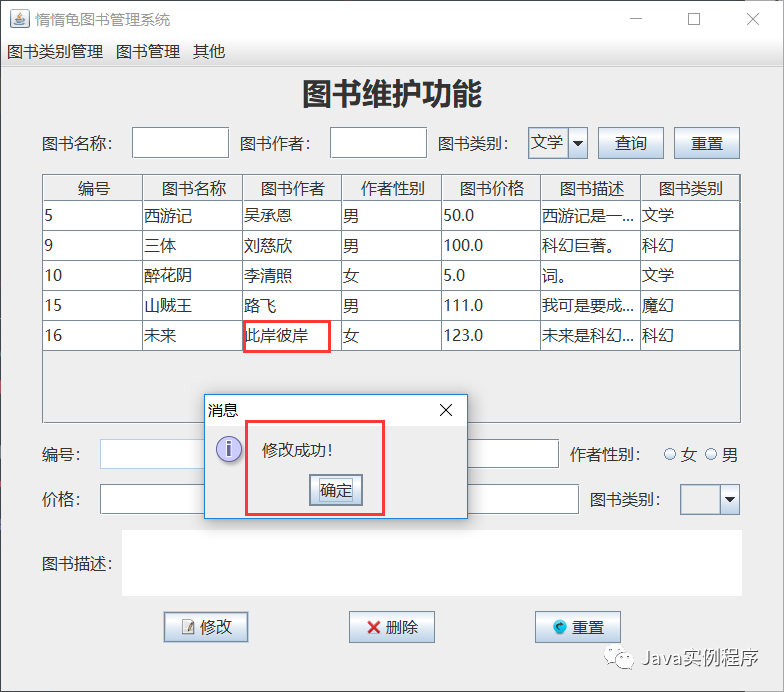Click the ID cell 10
This screenshot has width=784, height=692.
point(93,276)
